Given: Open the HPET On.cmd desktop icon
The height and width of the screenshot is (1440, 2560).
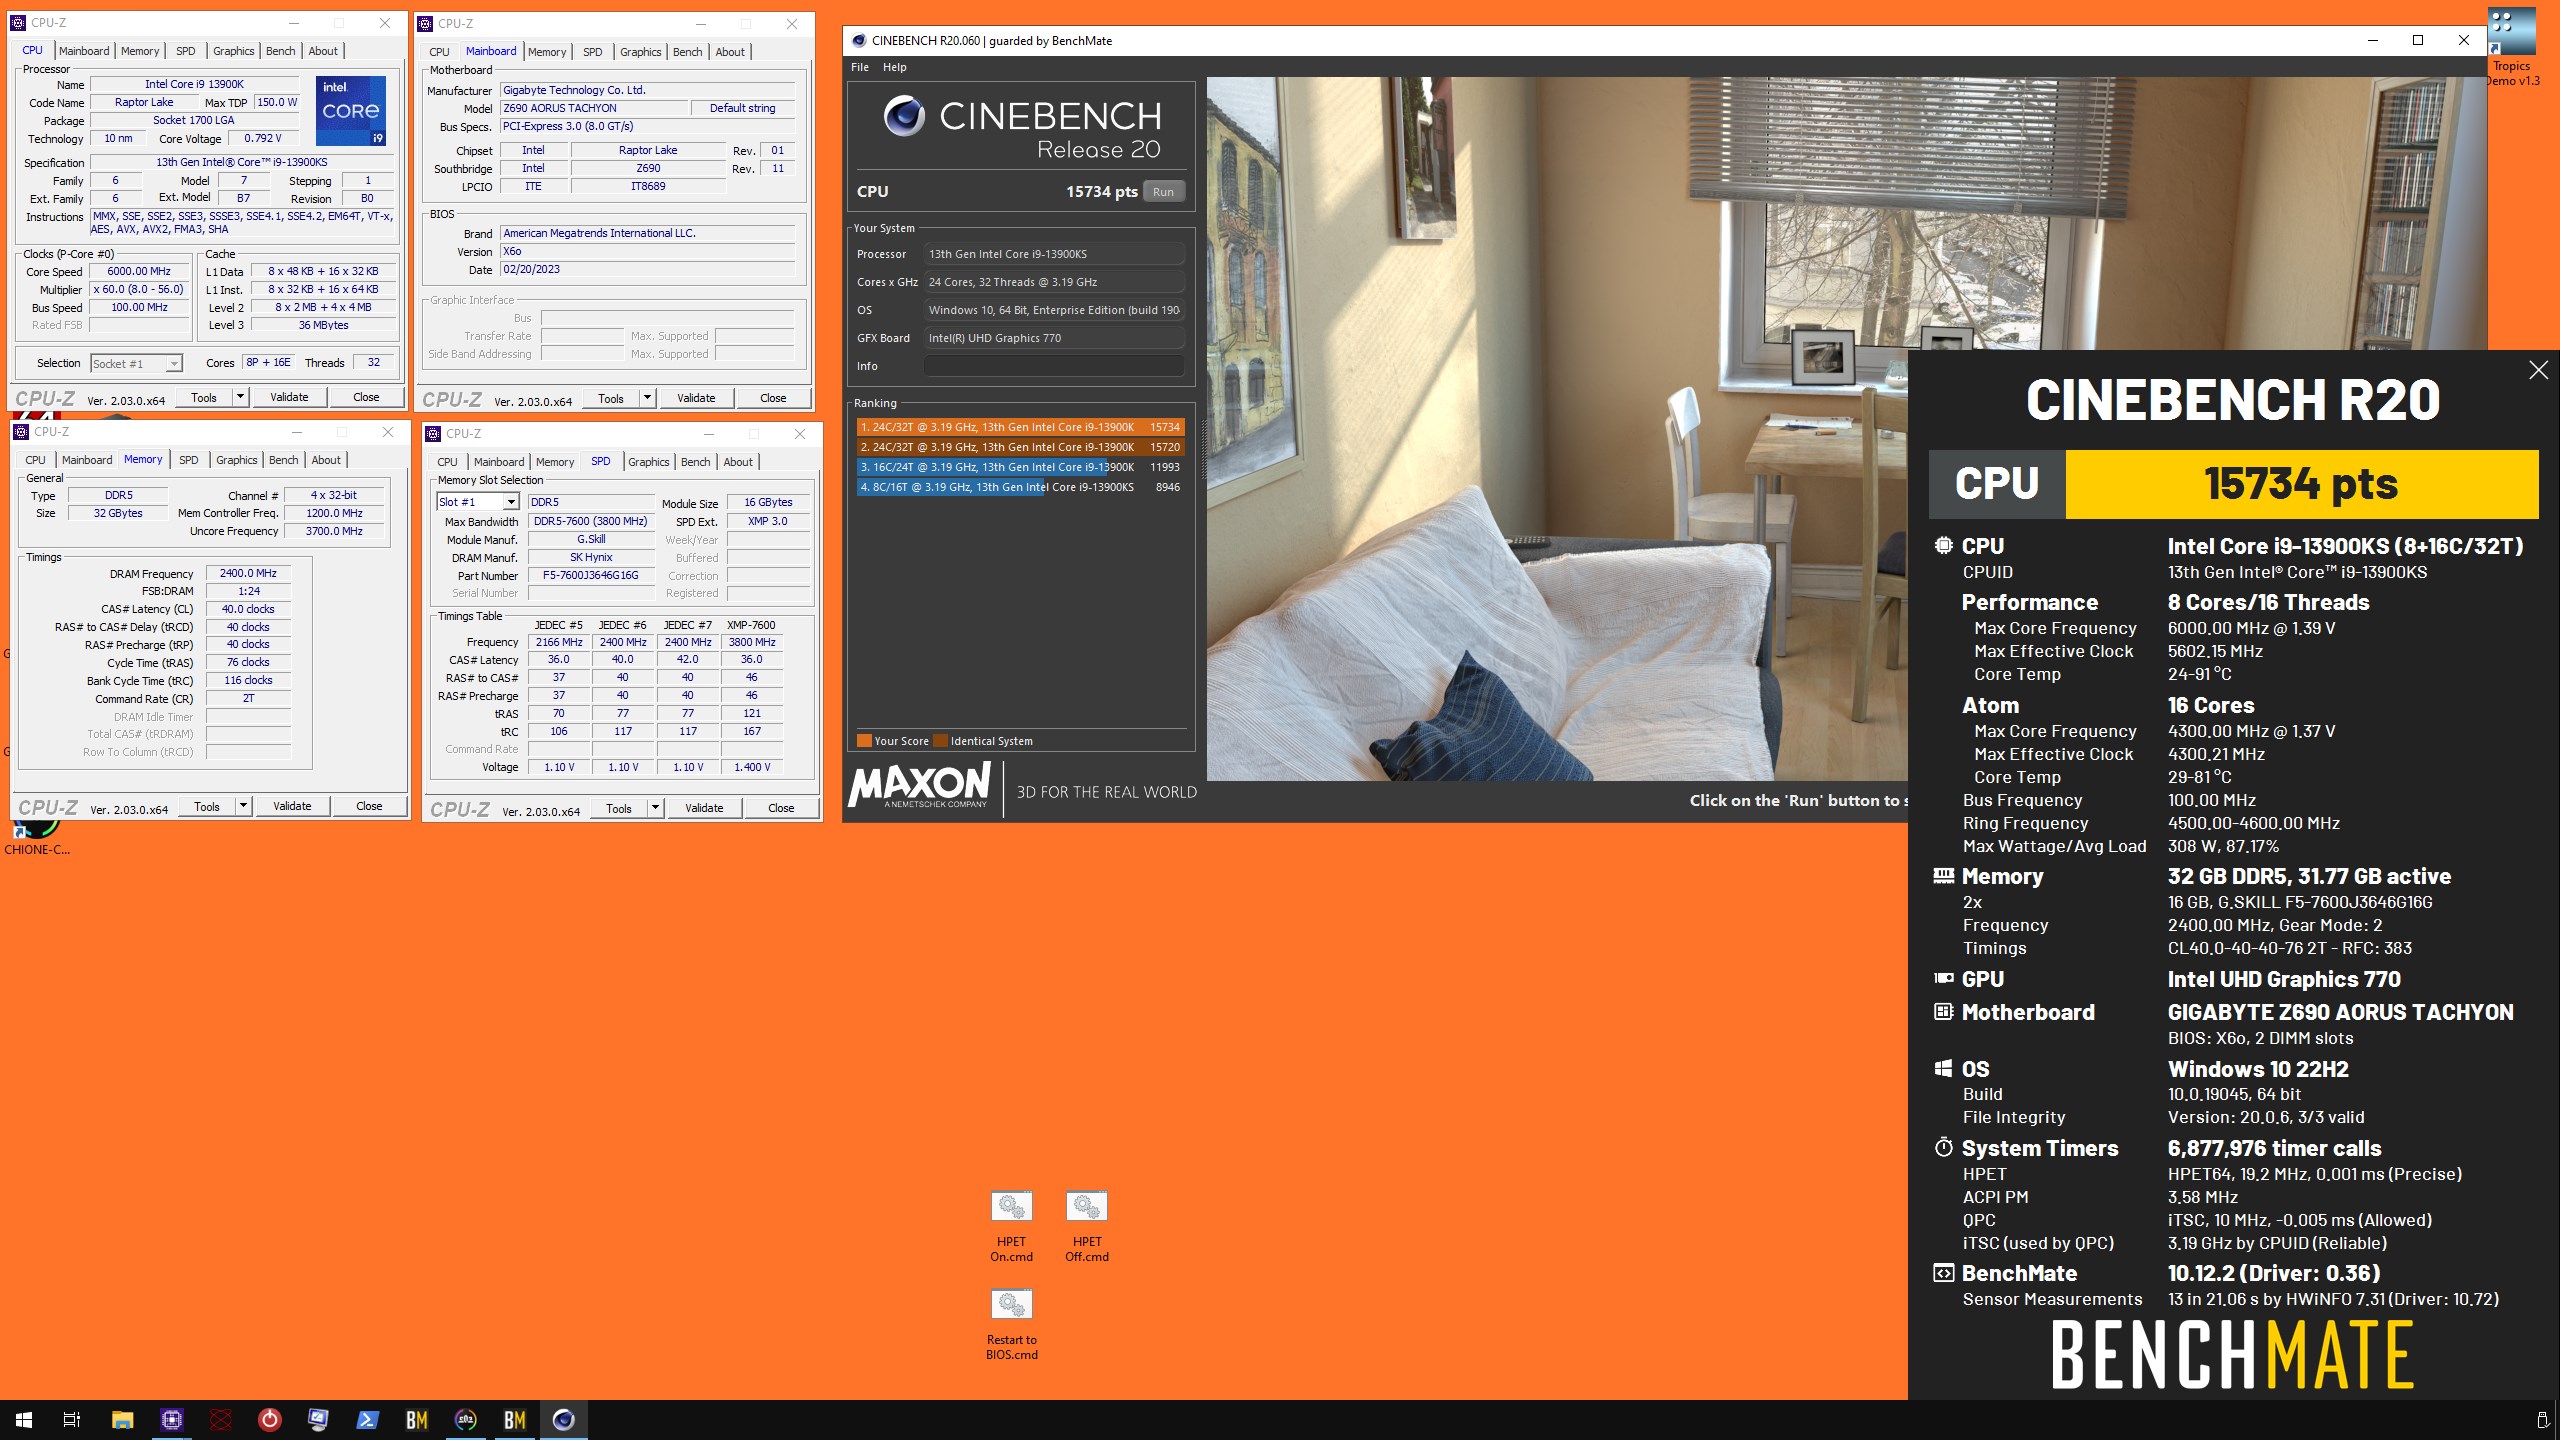Looking at the screenshot, I should point(1011,1226).
